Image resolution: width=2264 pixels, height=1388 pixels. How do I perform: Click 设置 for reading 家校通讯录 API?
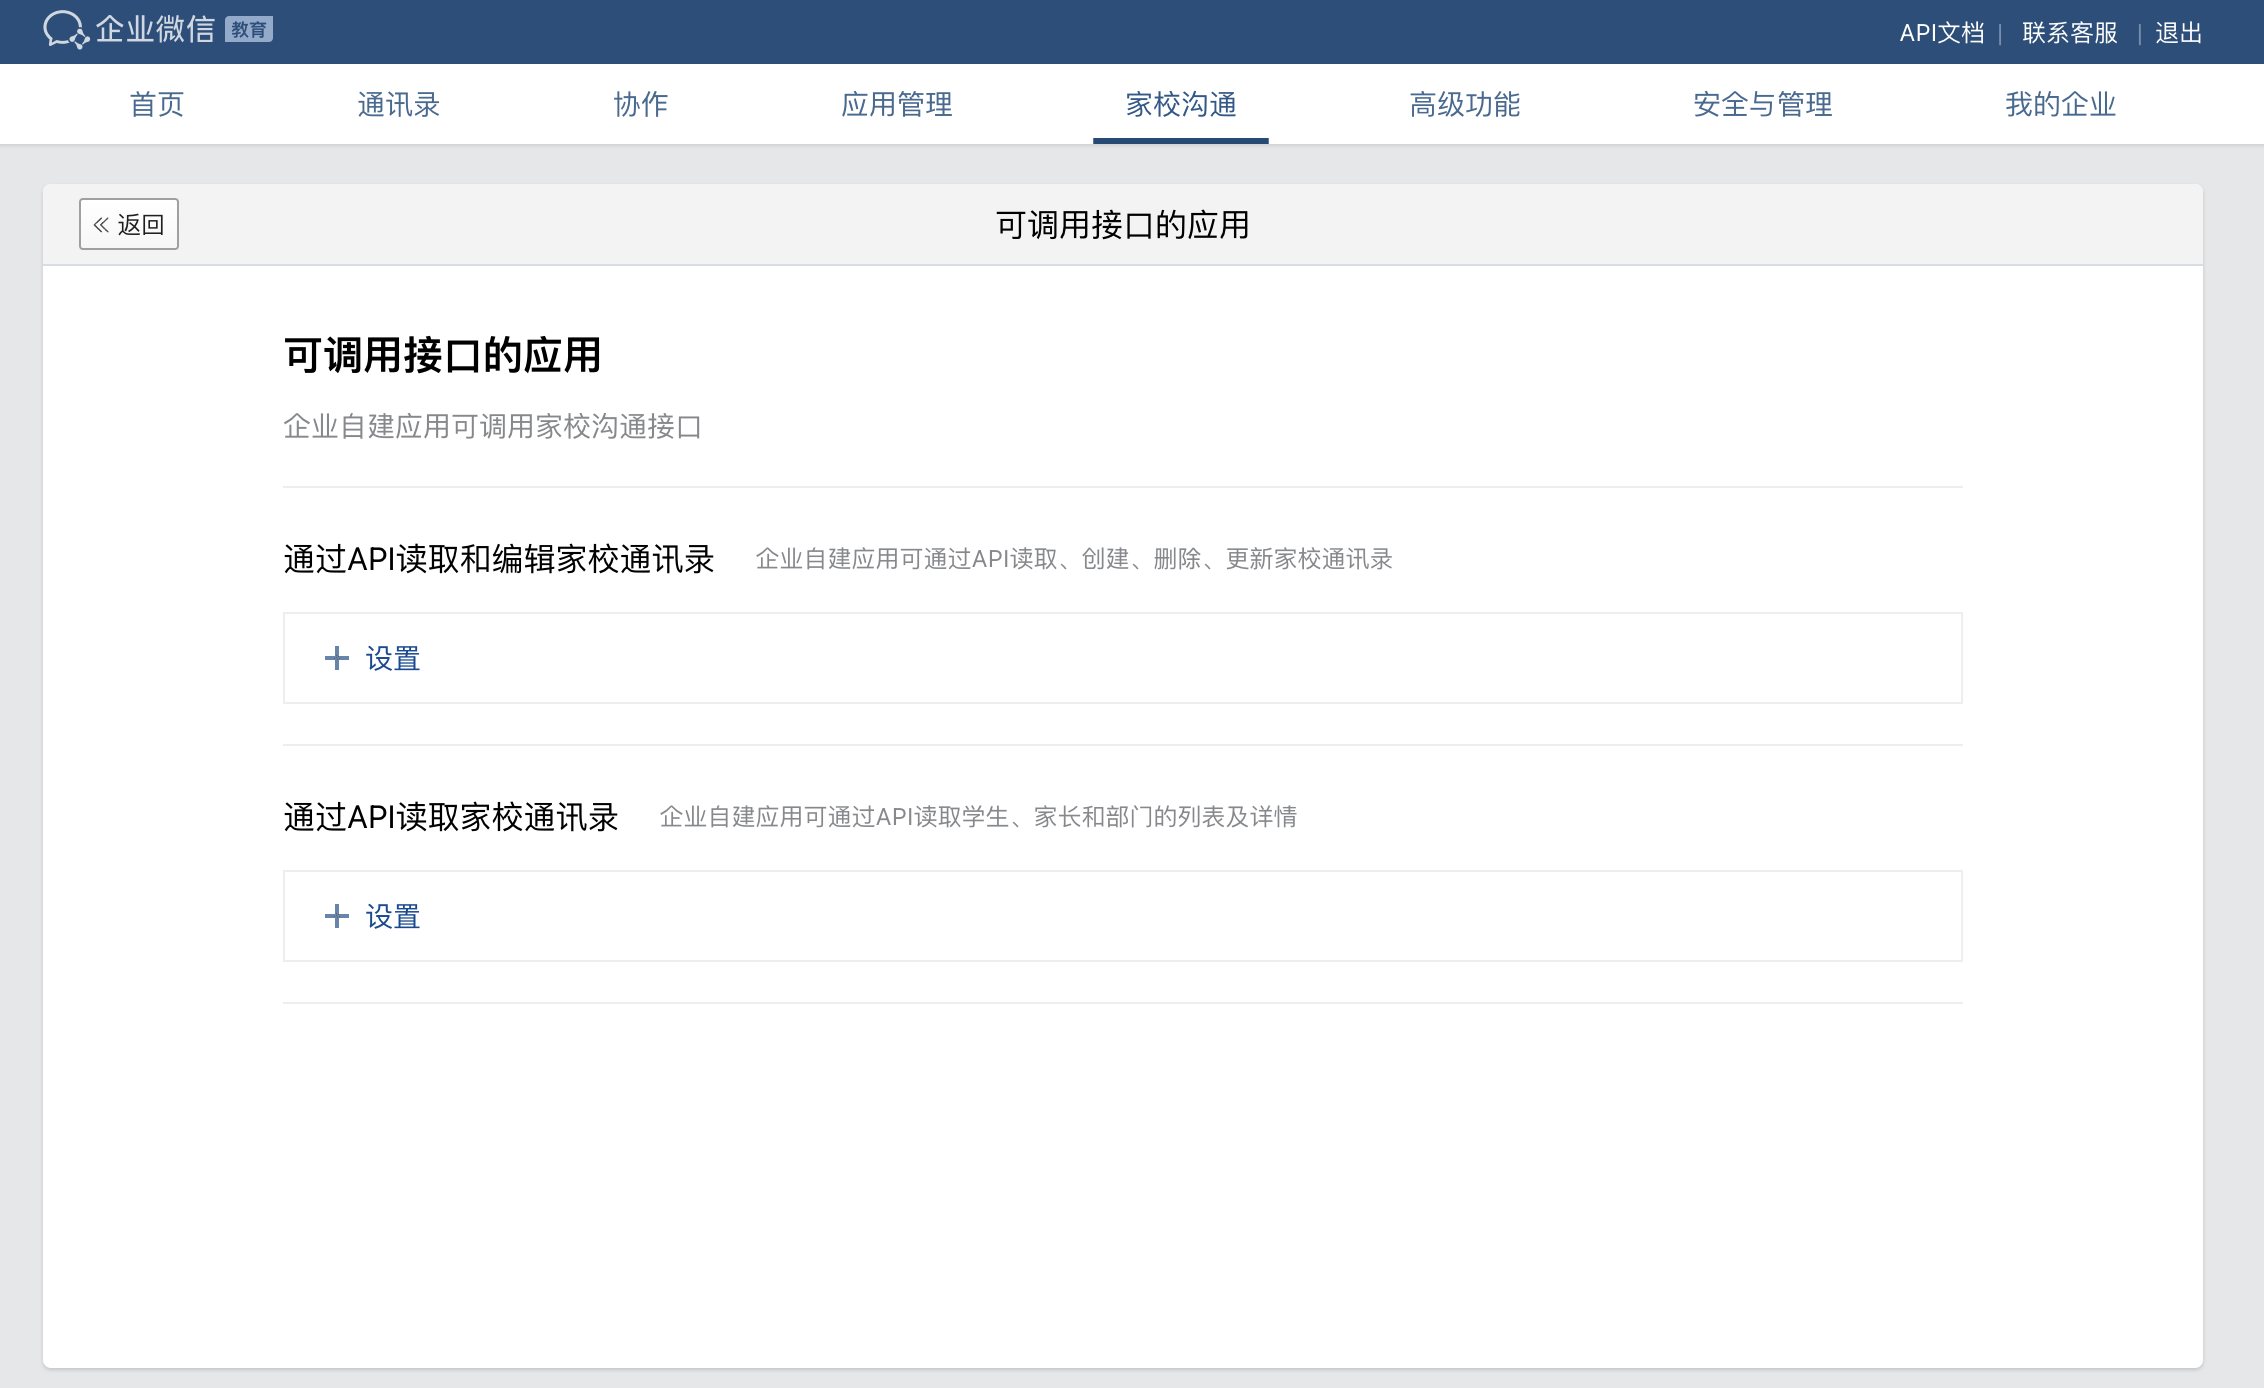[x=393, y=916]
